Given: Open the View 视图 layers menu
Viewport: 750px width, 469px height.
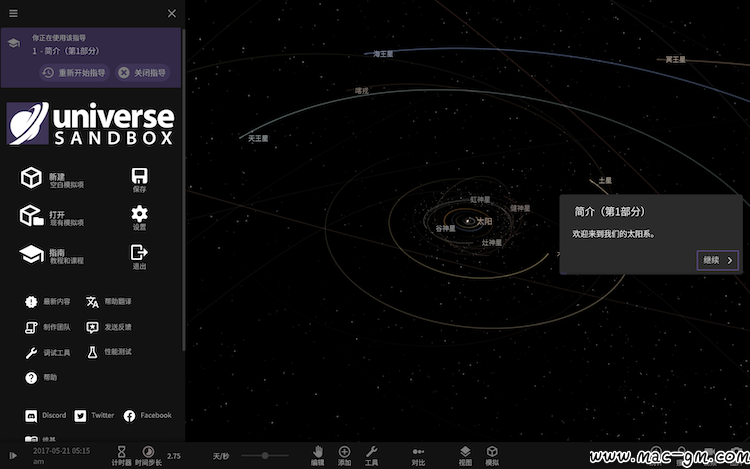Looking at the screenshot, I should 465,456.
